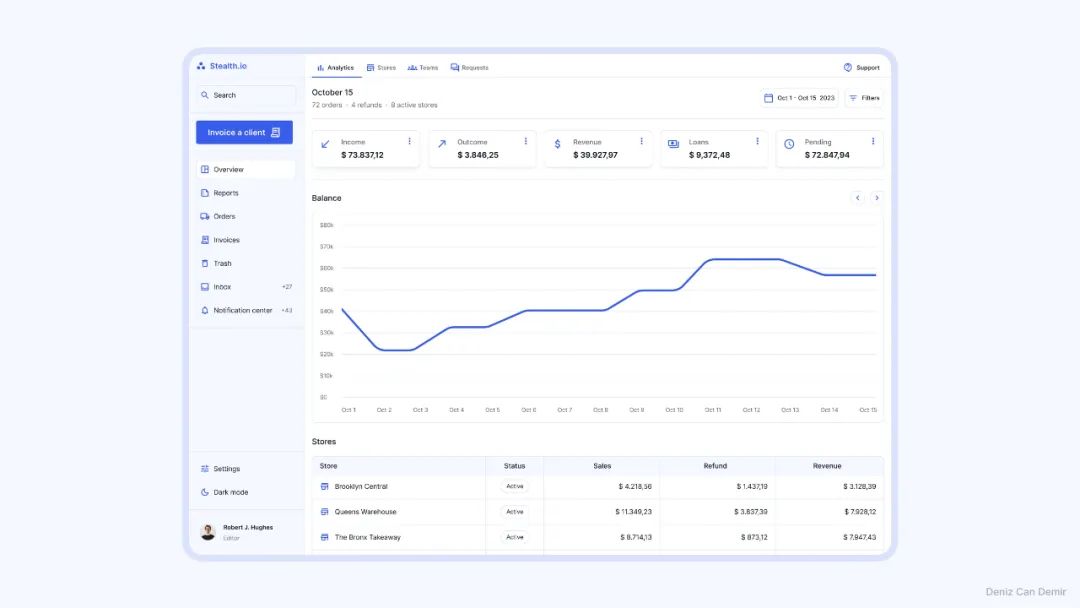Screen dimensions: 1080x608
Task: Click the Stealth.io logo icon
Action: (201, 66)
